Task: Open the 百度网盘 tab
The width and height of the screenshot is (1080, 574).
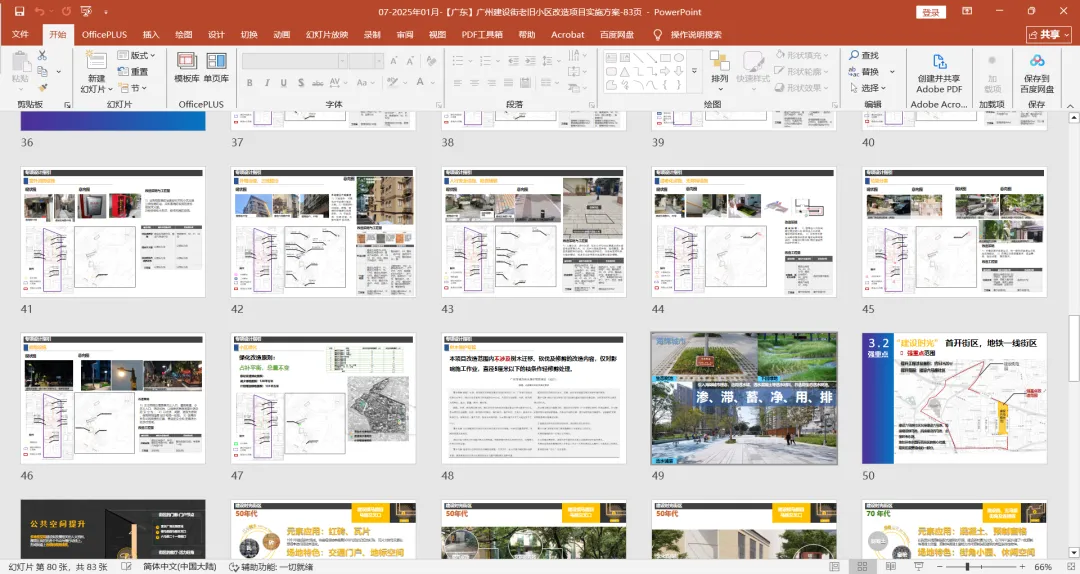Action: coord(616,34)
